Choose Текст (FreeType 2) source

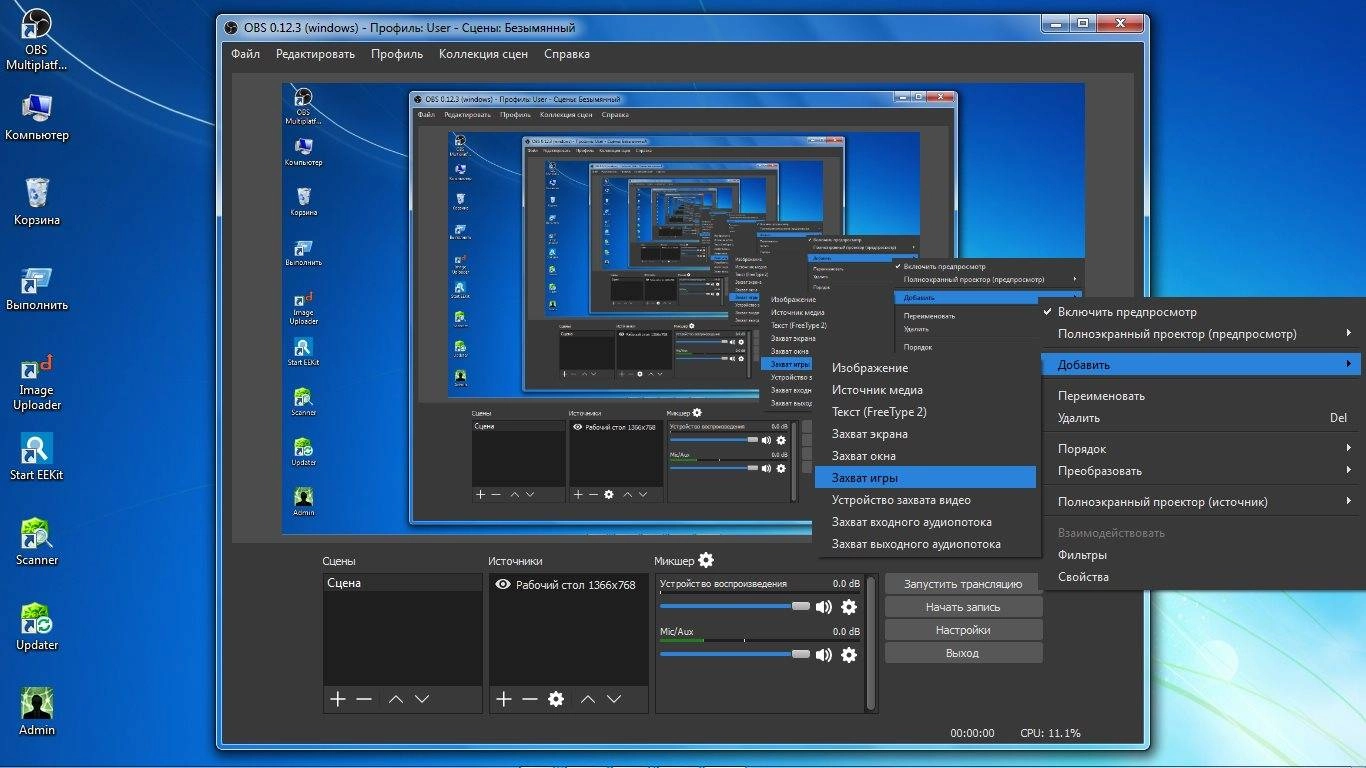pos(925,412)
